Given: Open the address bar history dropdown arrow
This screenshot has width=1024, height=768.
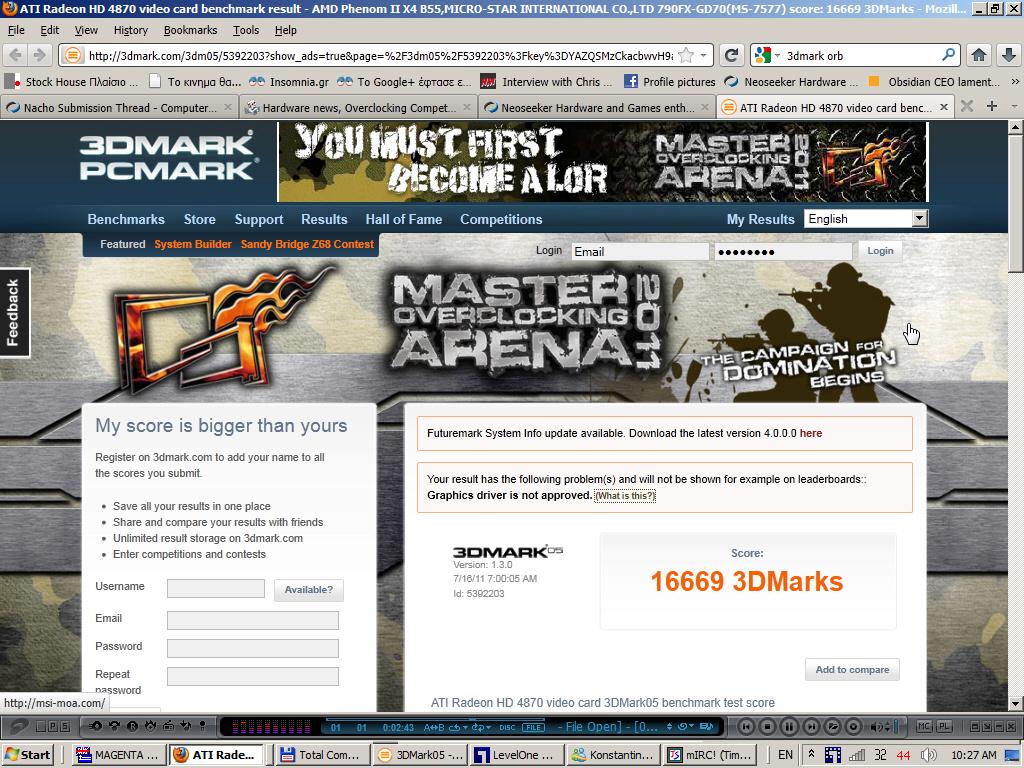Looking at the screenshot, I should [x=703, y=56].
